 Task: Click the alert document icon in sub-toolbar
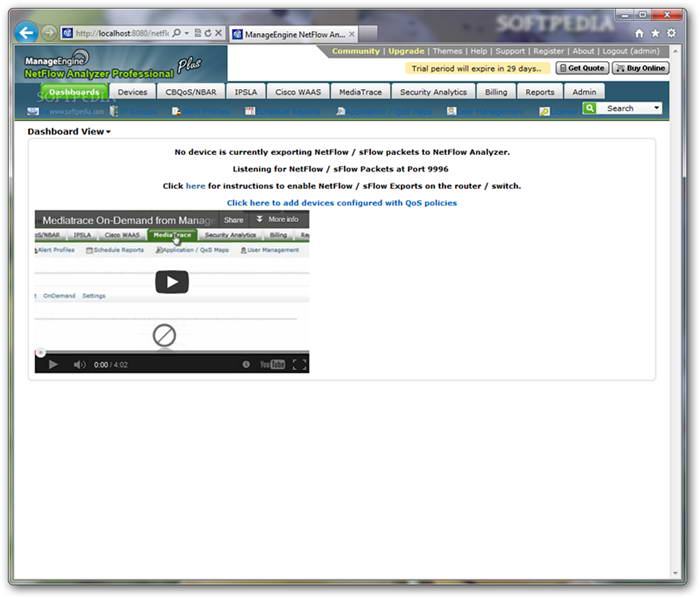point(176,111)
